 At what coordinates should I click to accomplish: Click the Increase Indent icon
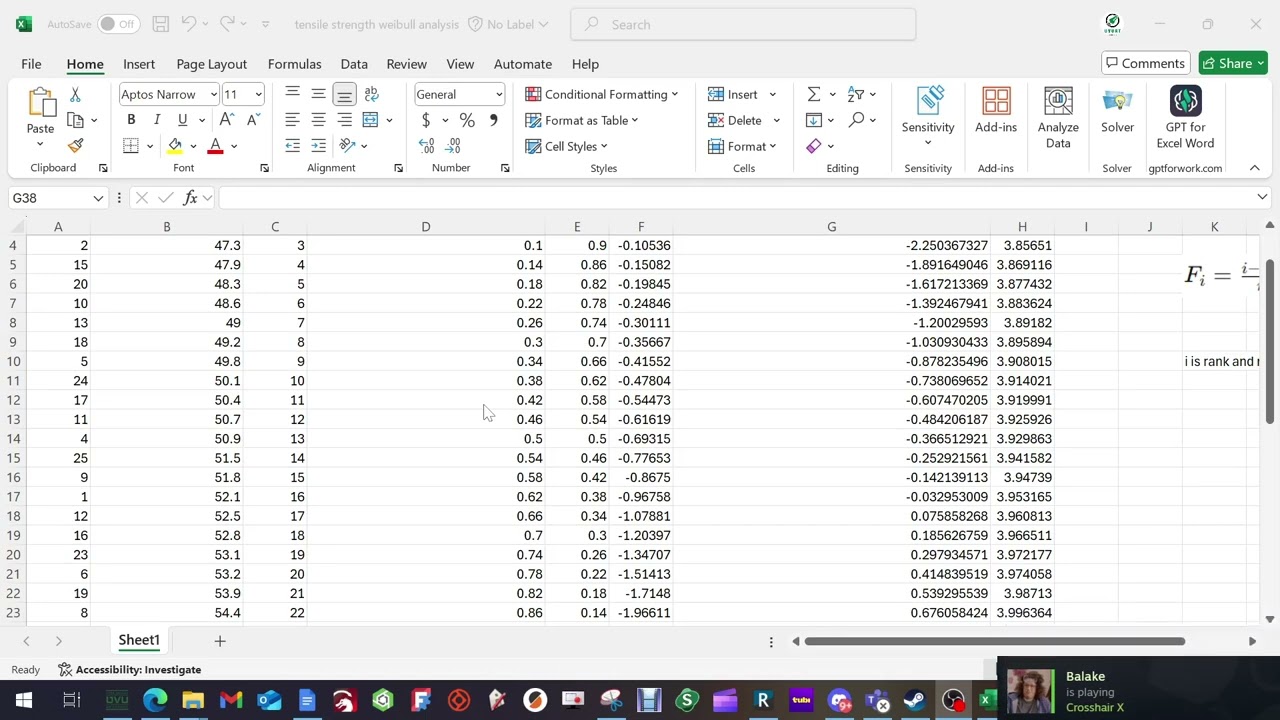pyautogui.click(x=318, y=146)
